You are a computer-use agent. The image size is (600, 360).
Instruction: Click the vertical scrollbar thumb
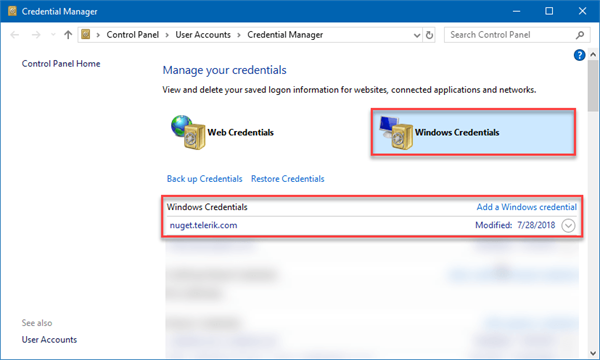[x=593, y=85]
